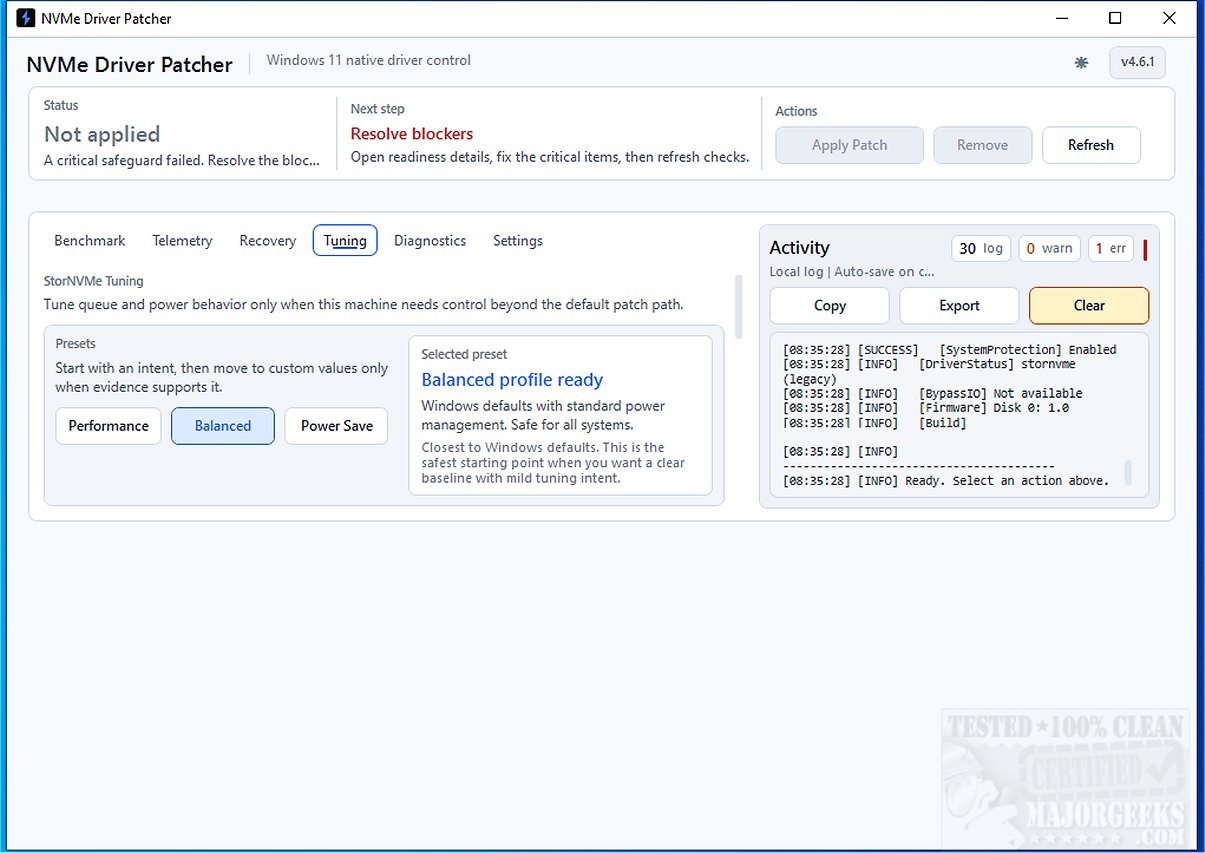Select the Tuning tab

point(345,240)
